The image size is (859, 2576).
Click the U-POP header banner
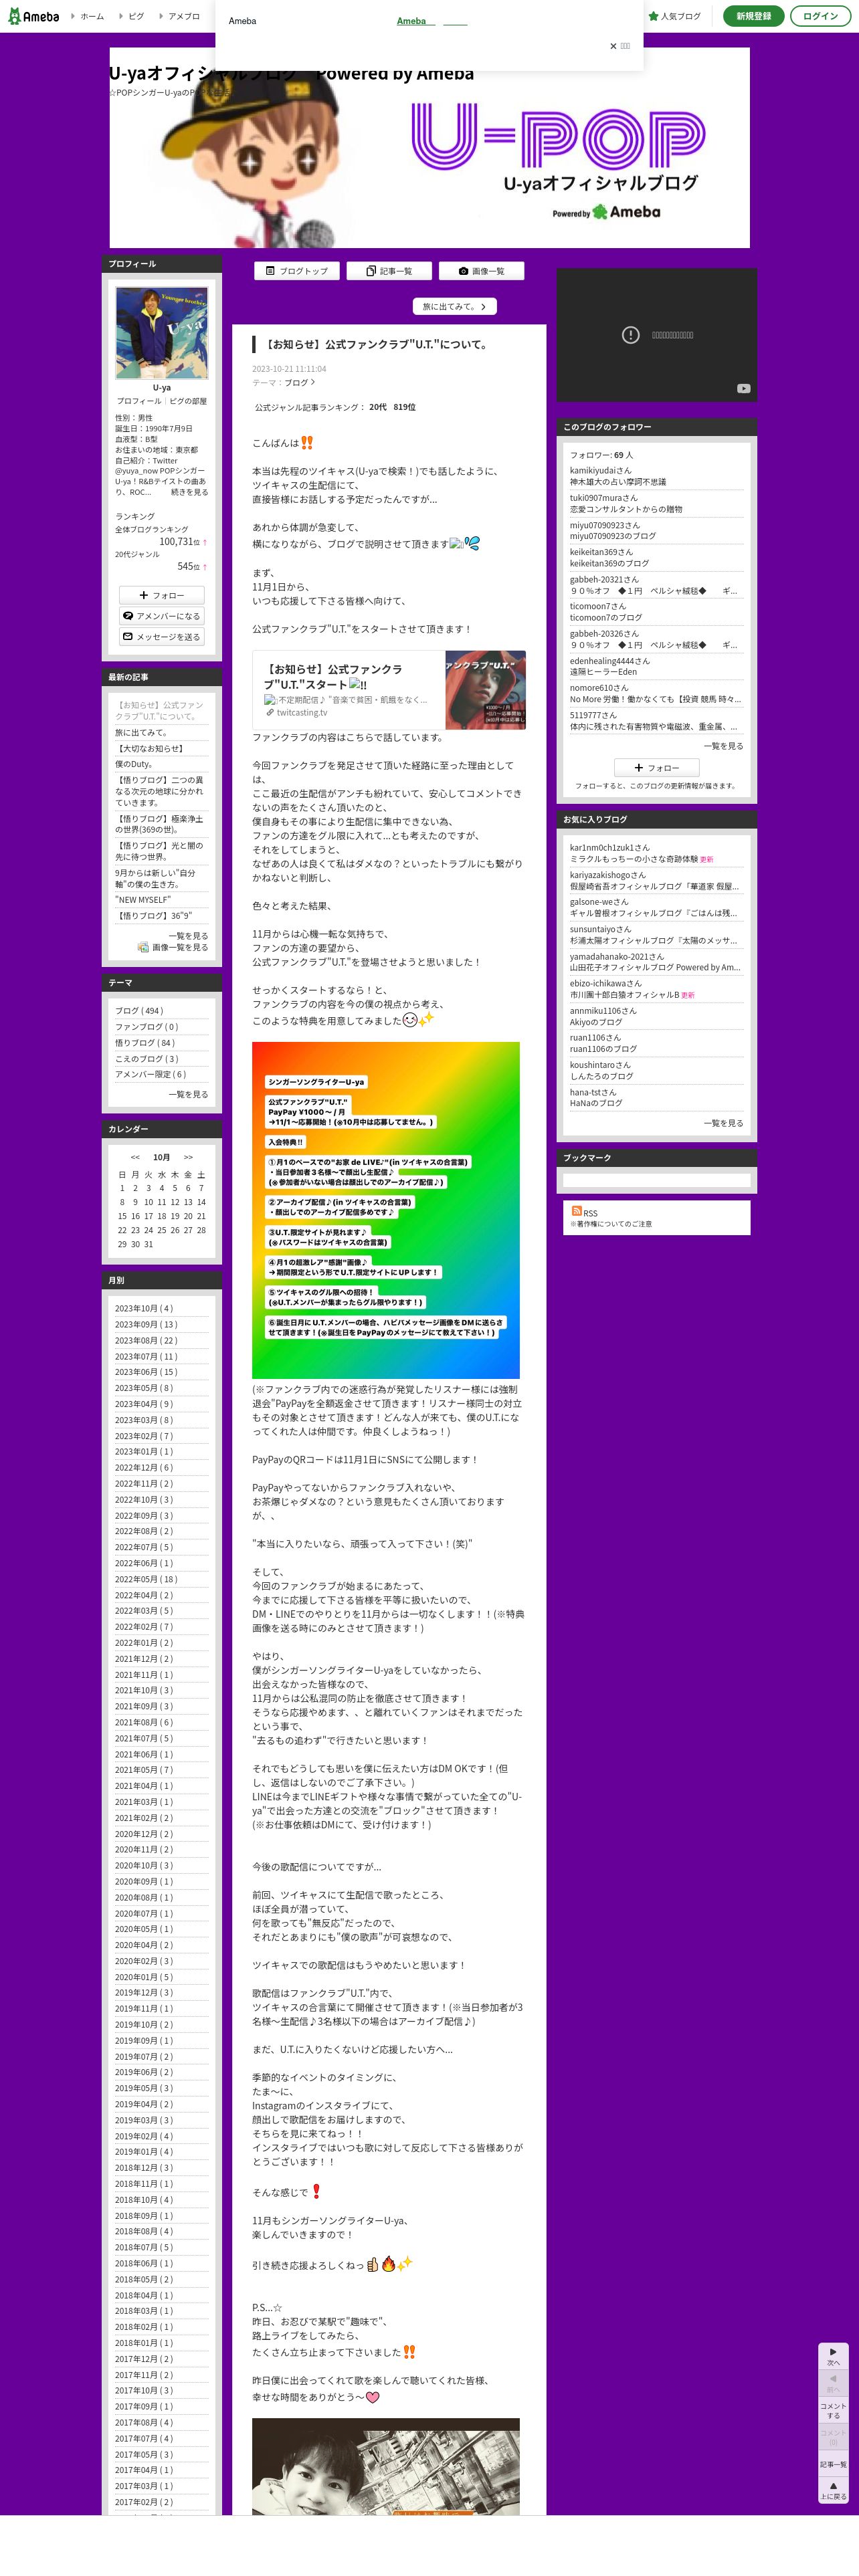430,148
